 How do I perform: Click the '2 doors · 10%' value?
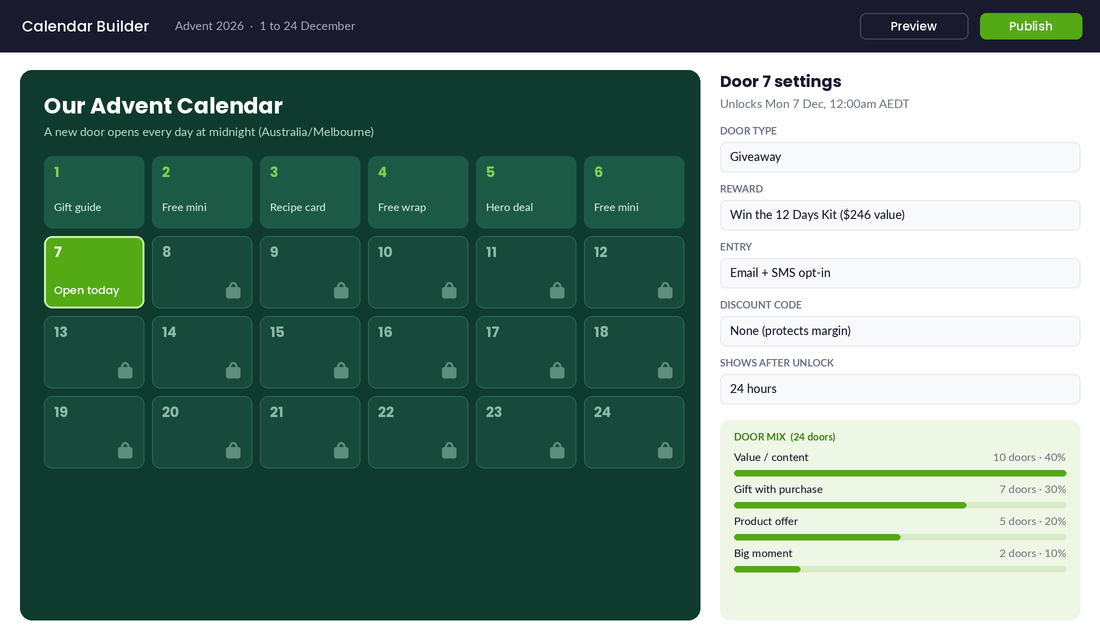coord(1033,554)
